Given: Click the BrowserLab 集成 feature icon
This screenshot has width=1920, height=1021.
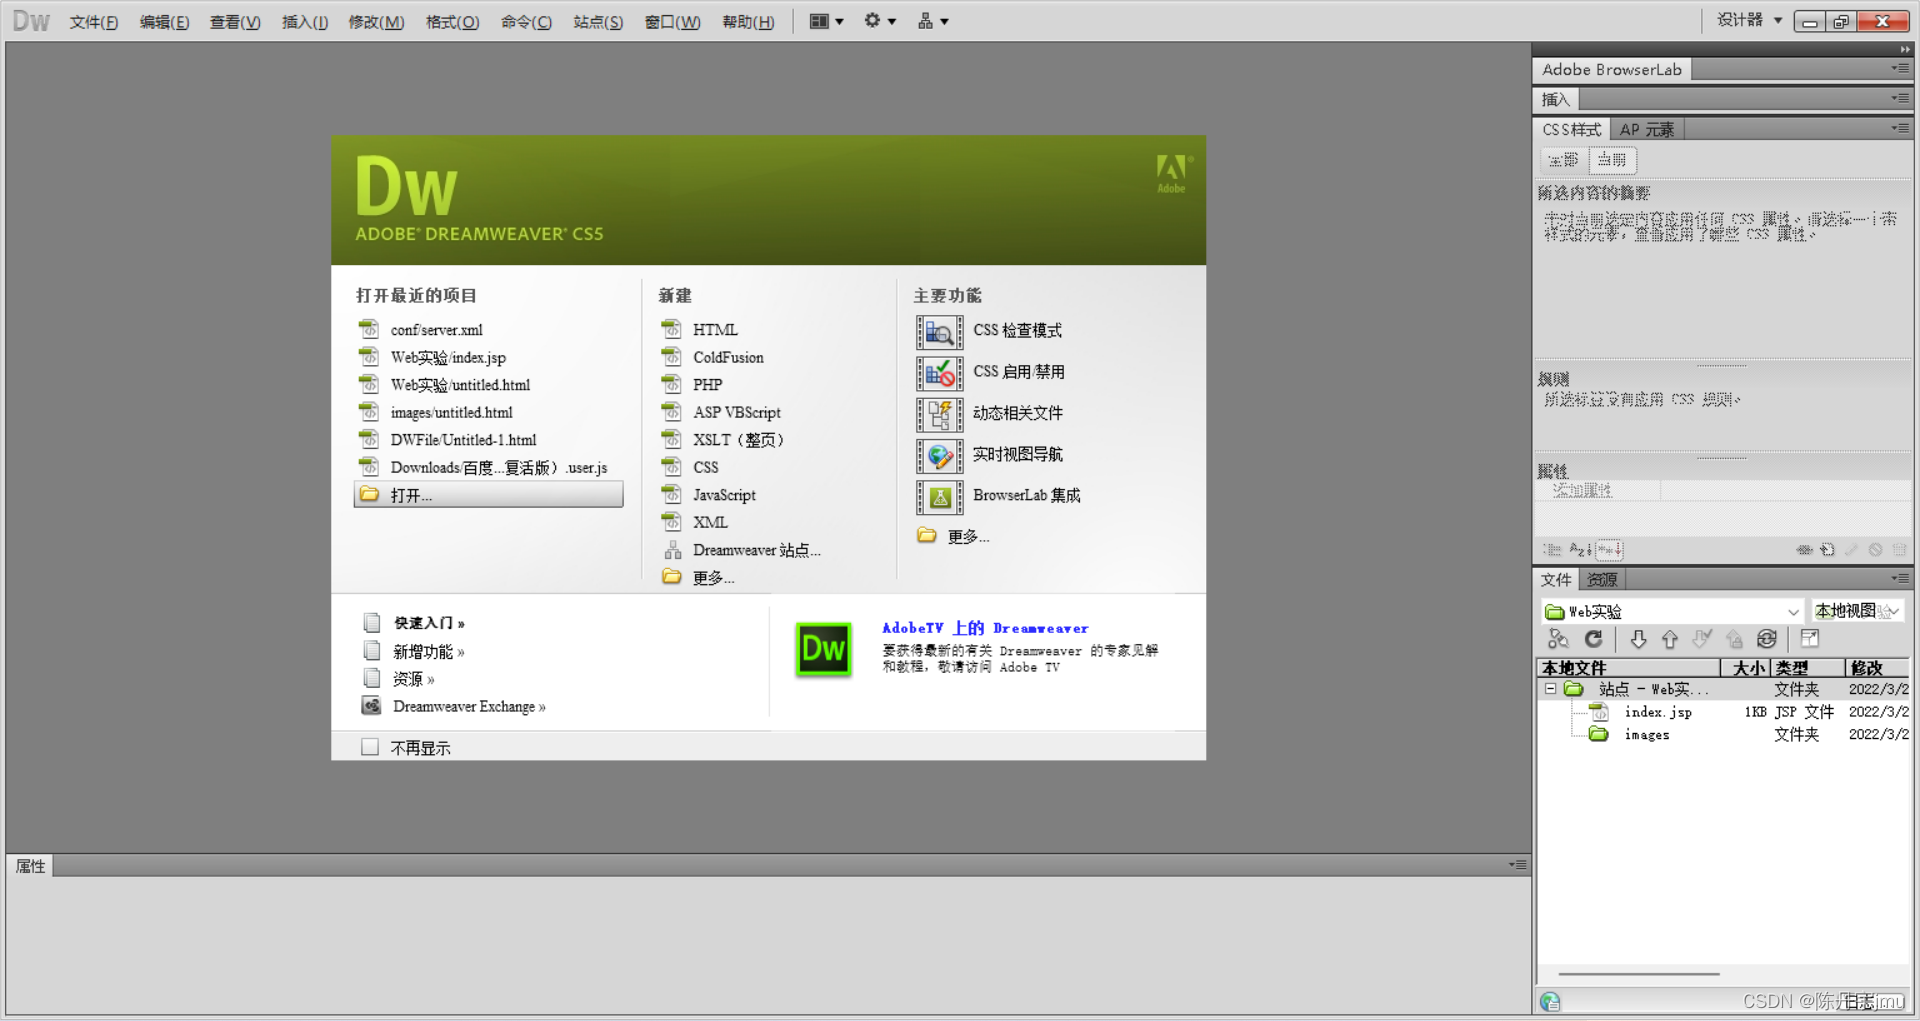Looking at the screenshot, I should click(x=939, y=496).
